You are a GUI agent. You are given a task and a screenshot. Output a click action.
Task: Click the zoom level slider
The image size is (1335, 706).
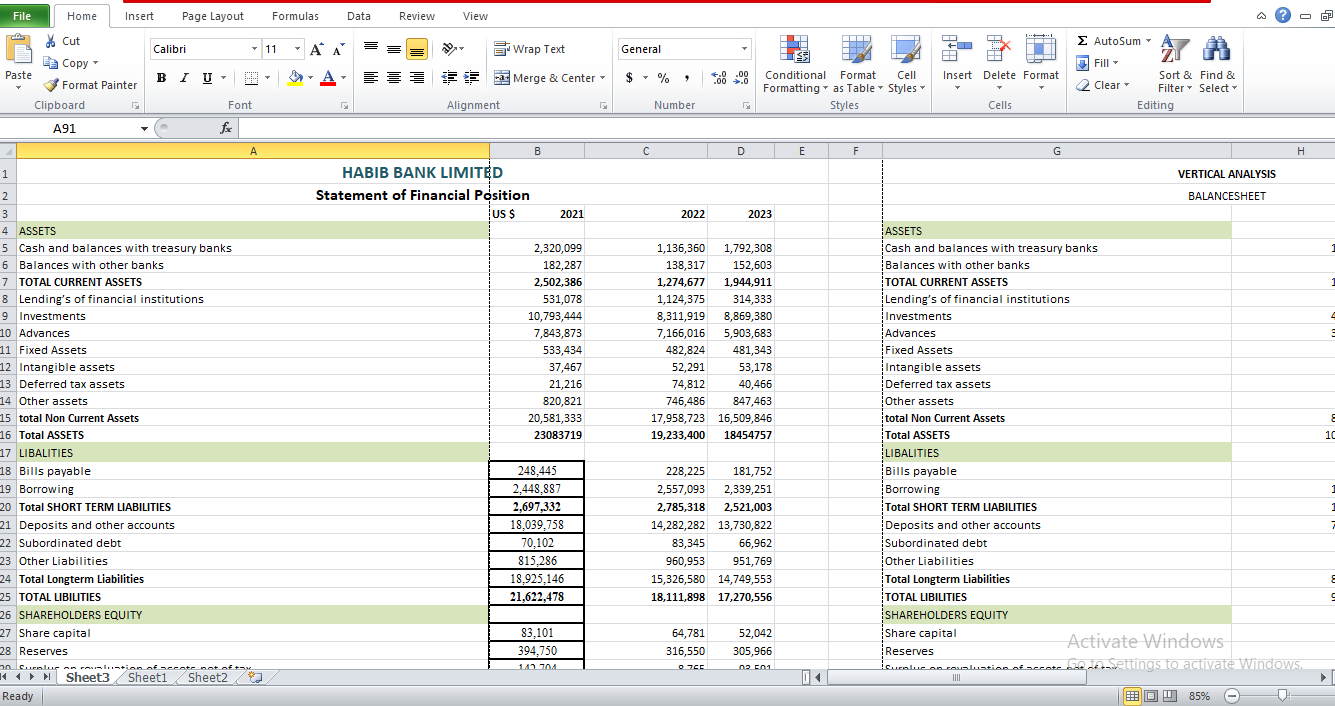coord(1283,696)
